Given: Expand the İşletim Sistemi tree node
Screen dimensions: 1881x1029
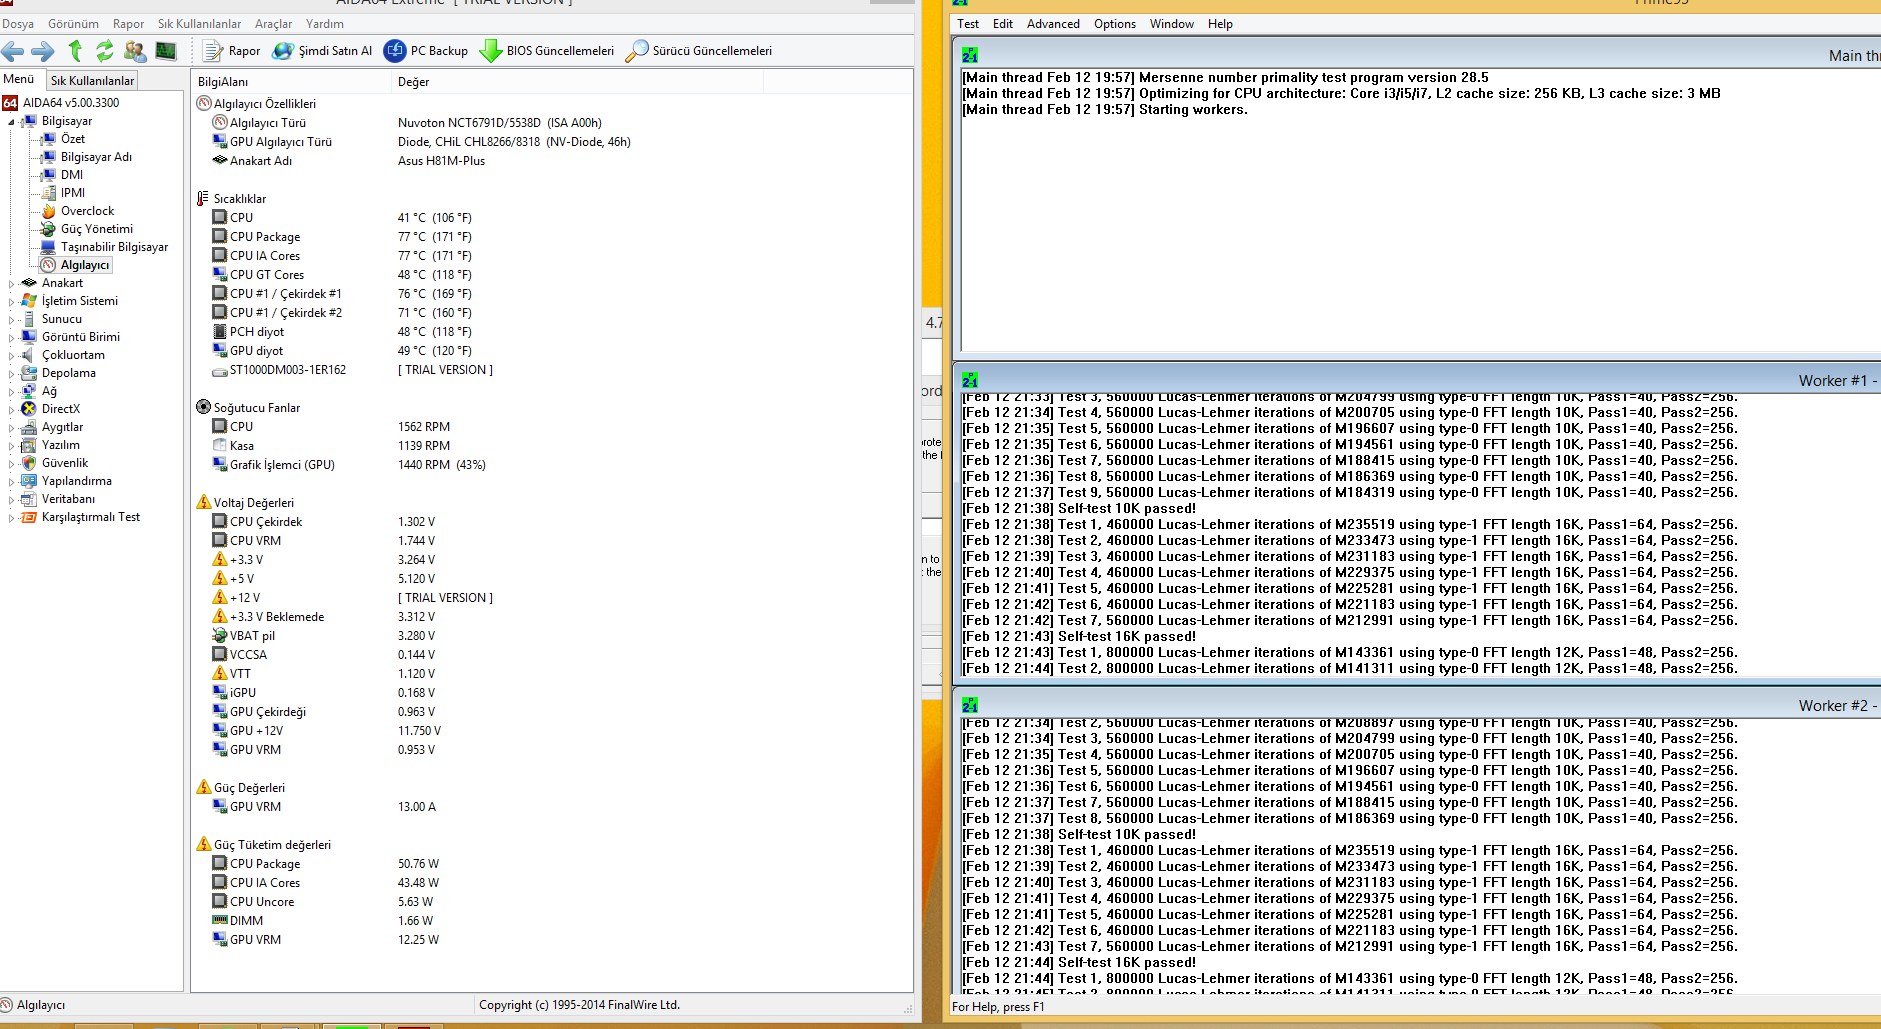Looking at the screenshot, I should [11, 302].
